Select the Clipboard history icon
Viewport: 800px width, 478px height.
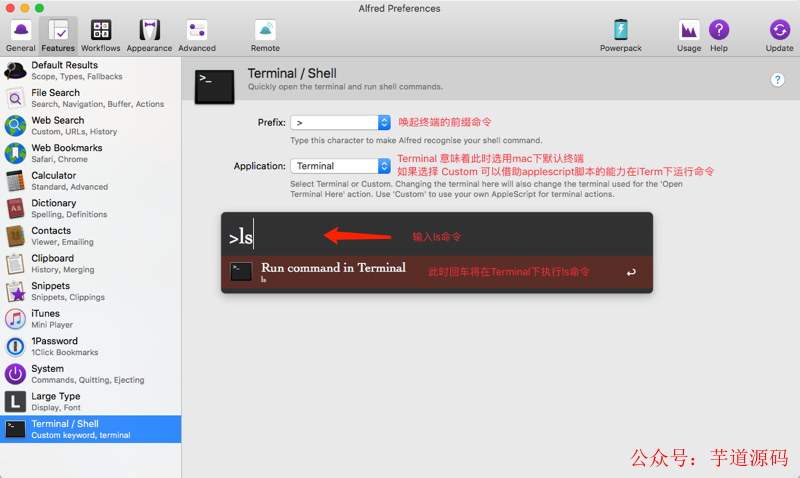pyautogui.click(x=15, y=264)
